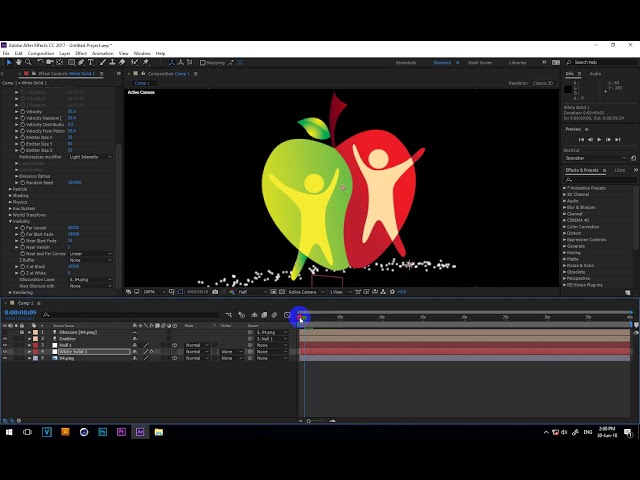Hide the Emitter layer eye icon
This screenshot has width=640, height=480.
pos(5,339)
